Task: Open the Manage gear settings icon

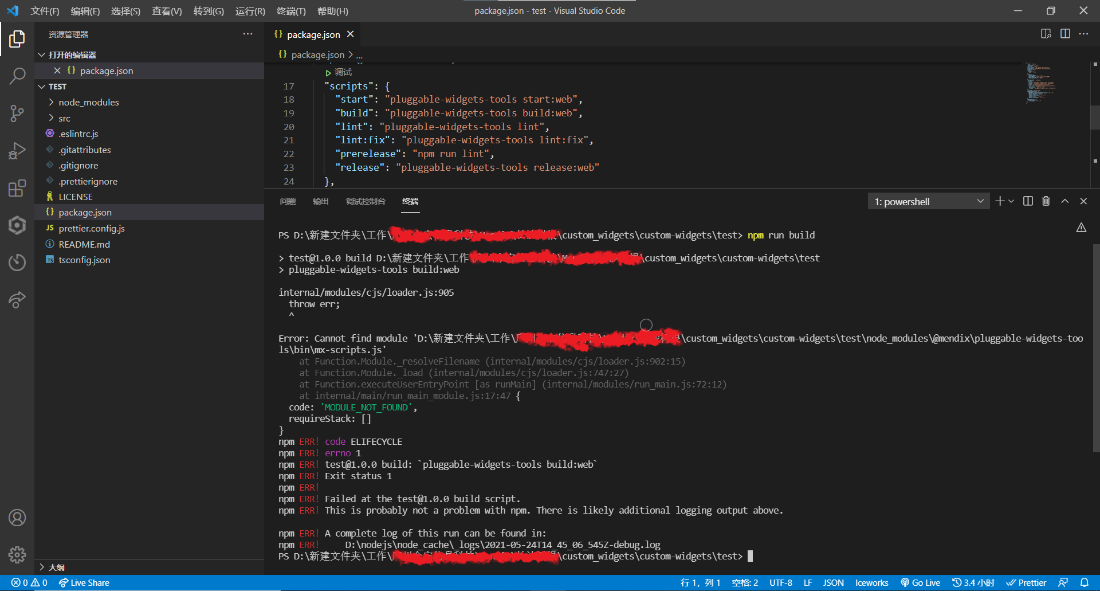Action: coord(17,555)
